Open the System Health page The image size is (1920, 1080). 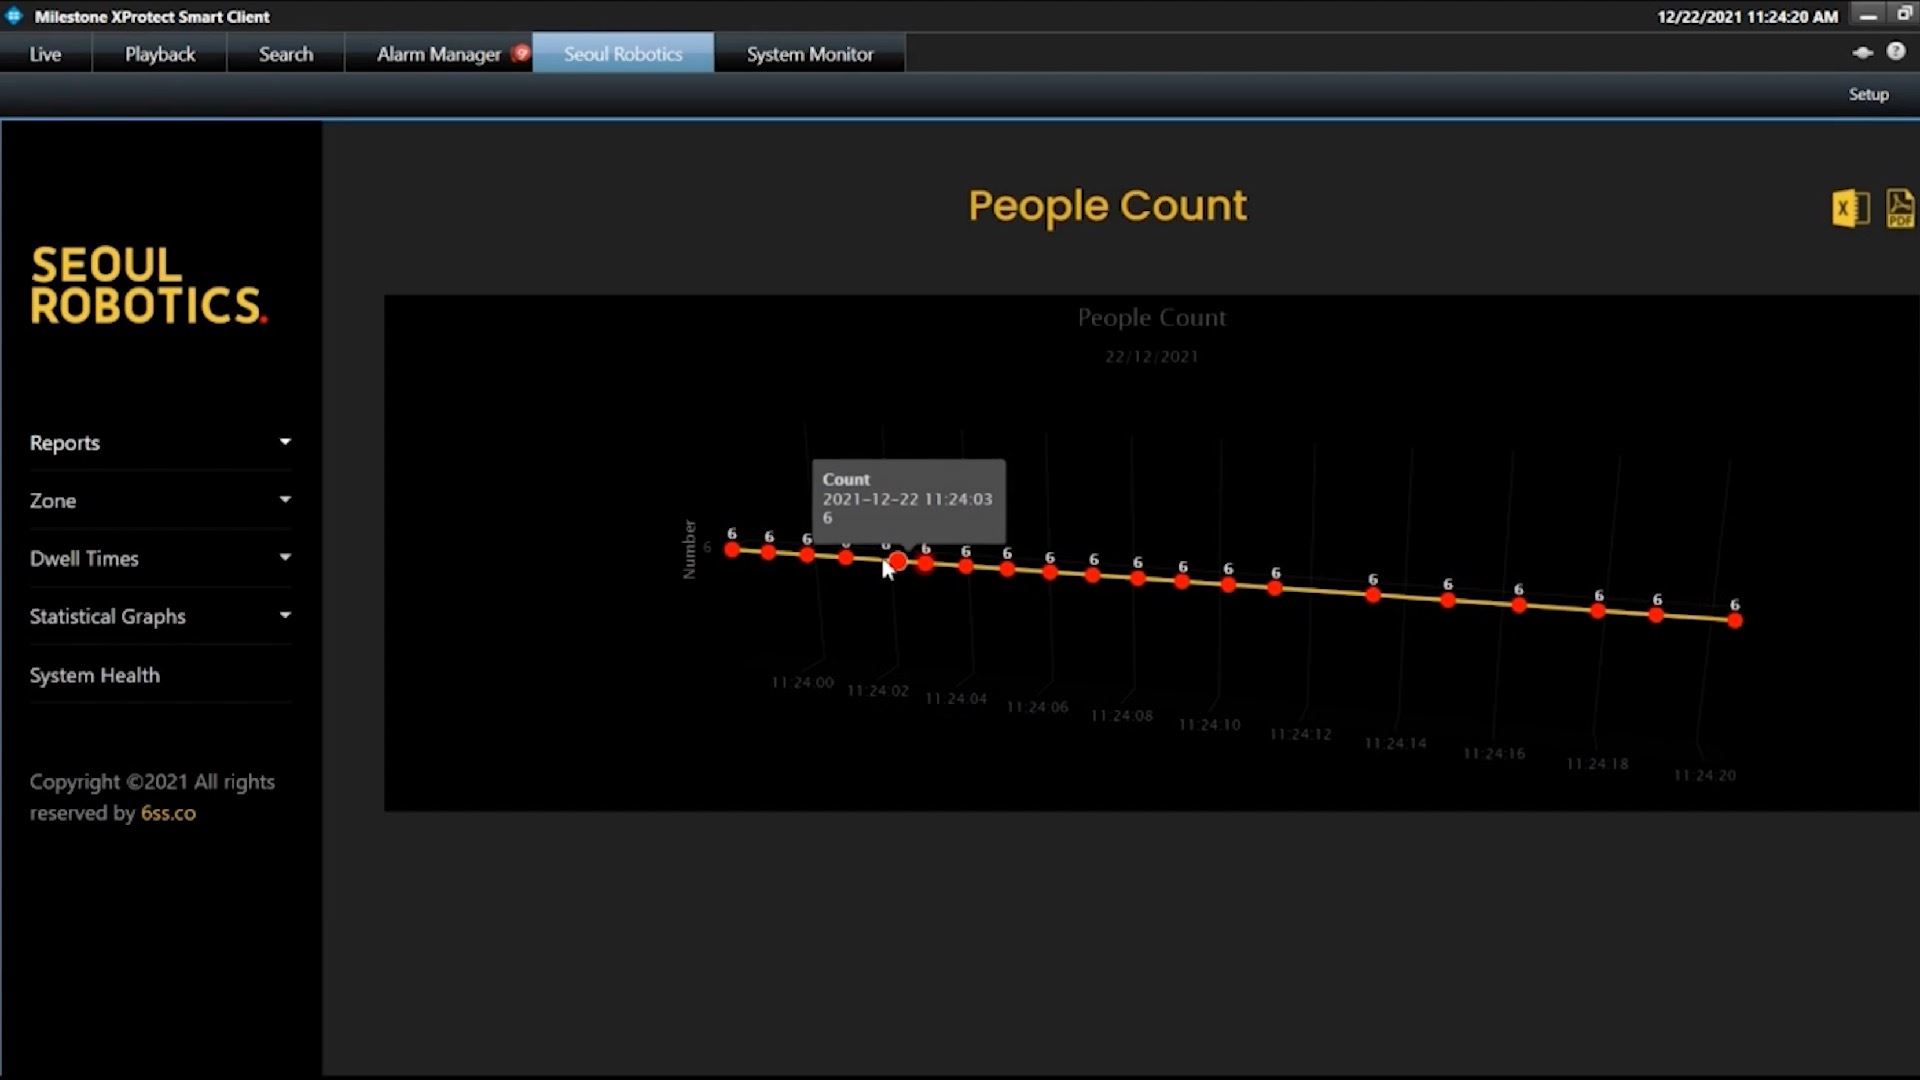pyautogui.click(x=95, y=675)
